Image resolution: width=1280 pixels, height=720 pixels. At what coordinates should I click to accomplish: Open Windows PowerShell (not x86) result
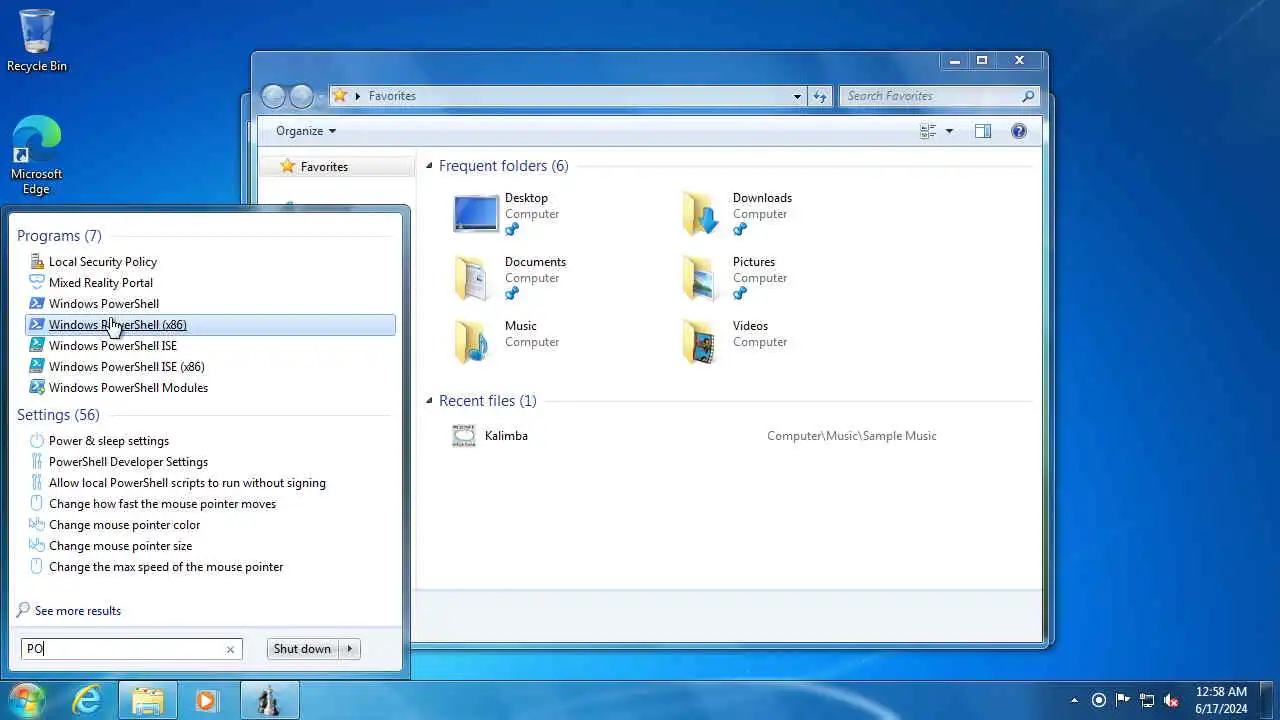210,304
